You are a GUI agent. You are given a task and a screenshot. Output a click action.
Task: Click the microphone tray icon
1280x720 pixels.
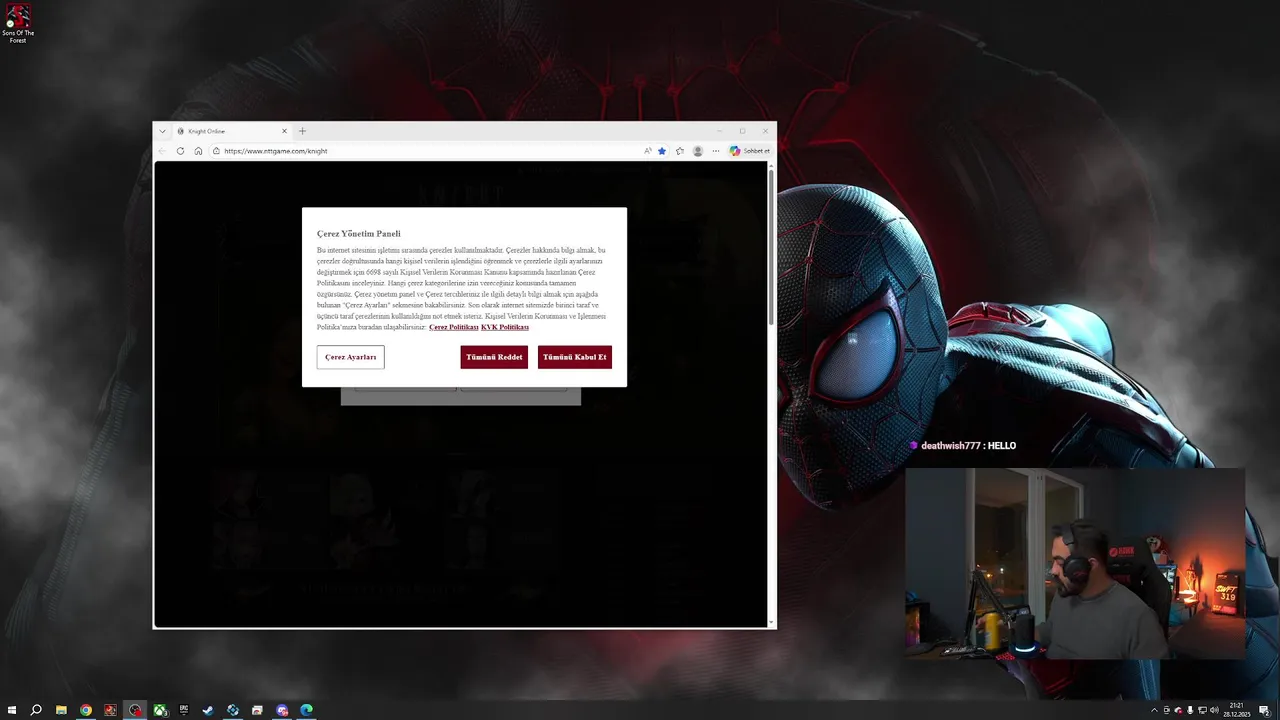(1190, 710)
